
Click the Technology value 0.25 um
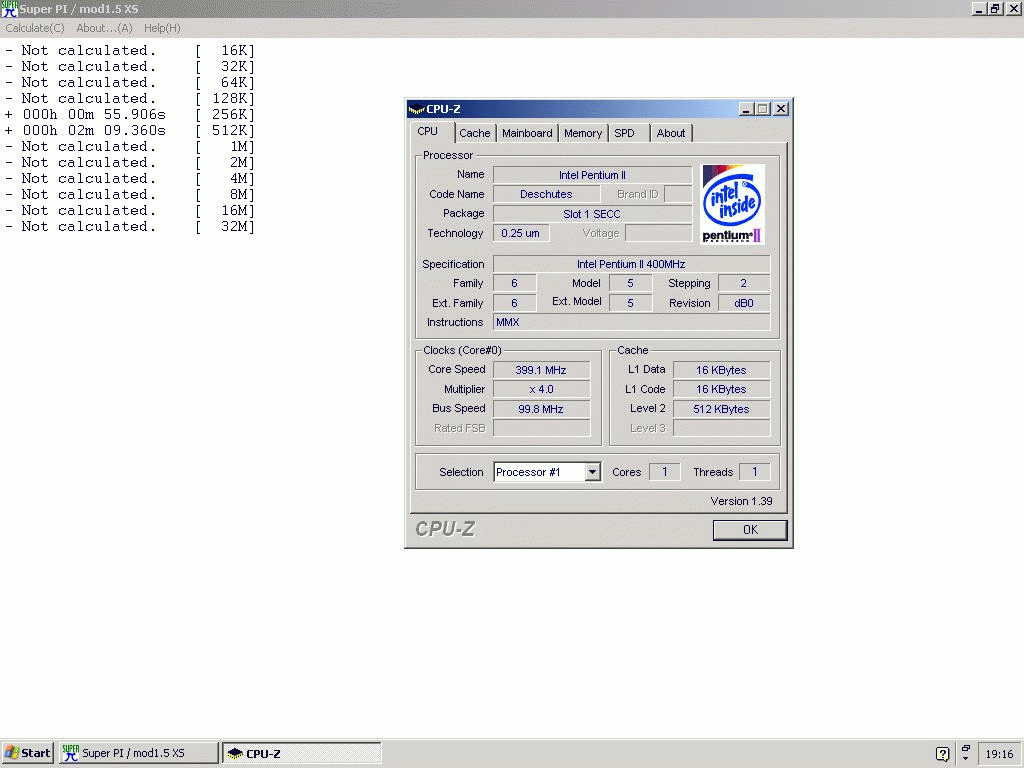[520, 233]
